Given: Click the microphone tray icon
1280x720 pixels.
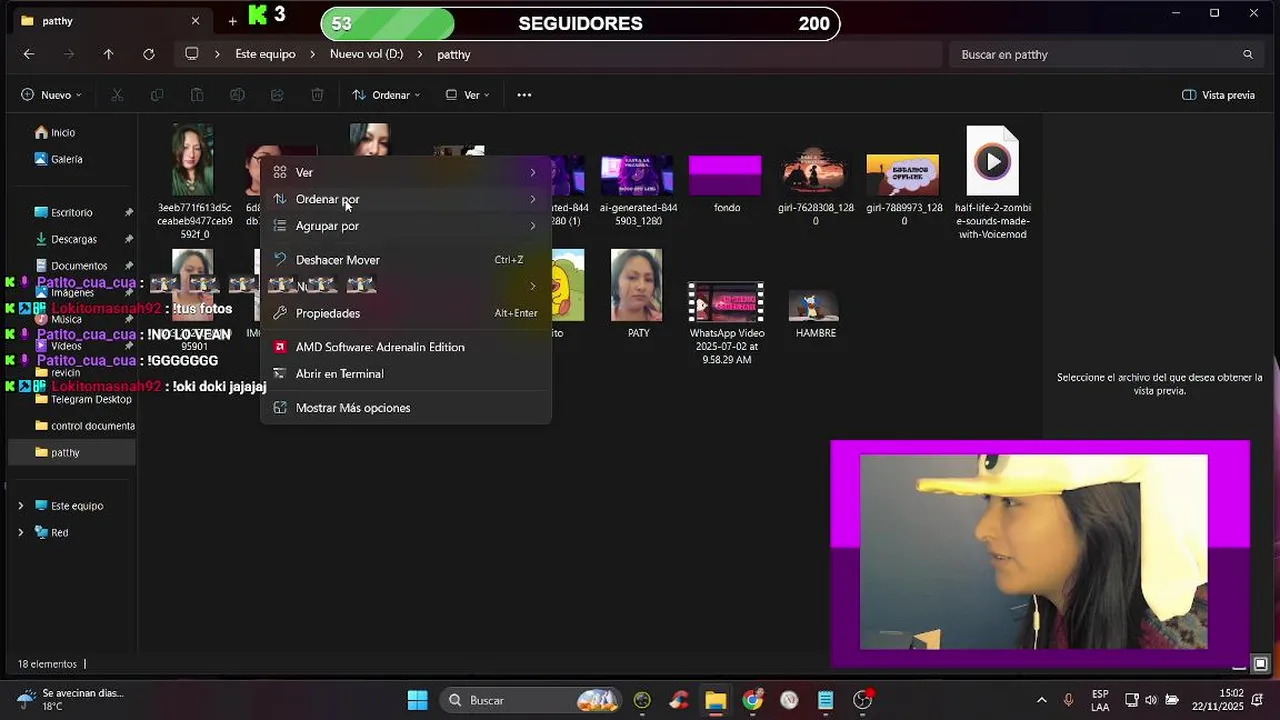Looking at the screenshot, I should click(1069, 700).
